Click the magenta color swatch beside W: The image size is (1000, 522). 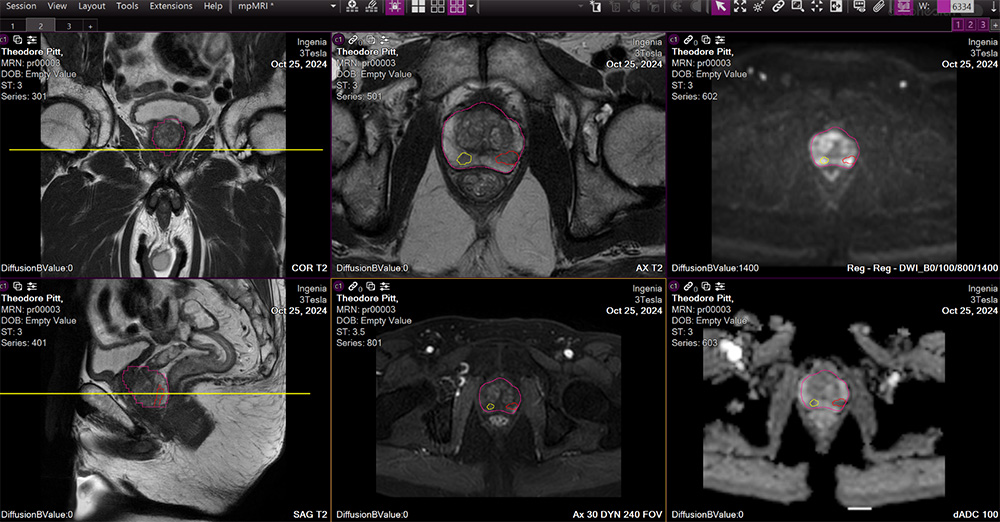(x=942, y=6)
